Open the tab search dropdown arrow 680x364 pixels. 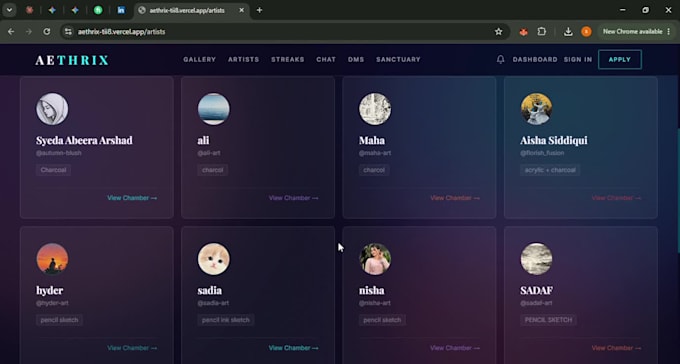9,10
